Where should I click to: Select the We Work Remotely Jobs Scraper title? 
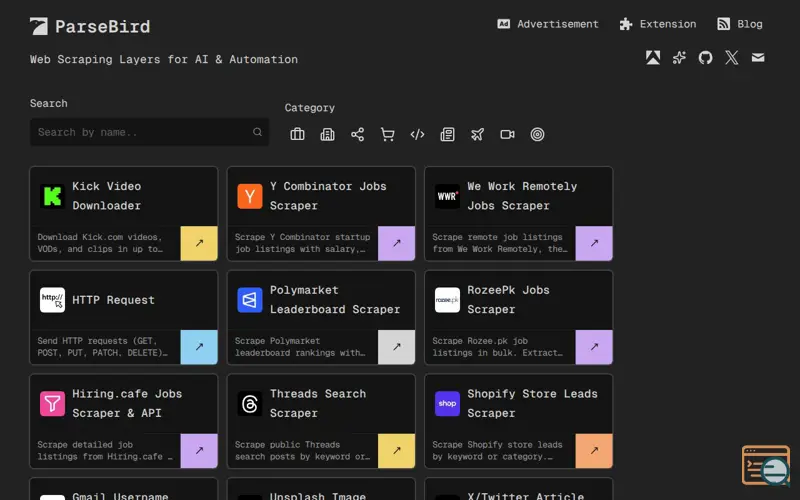522,196
